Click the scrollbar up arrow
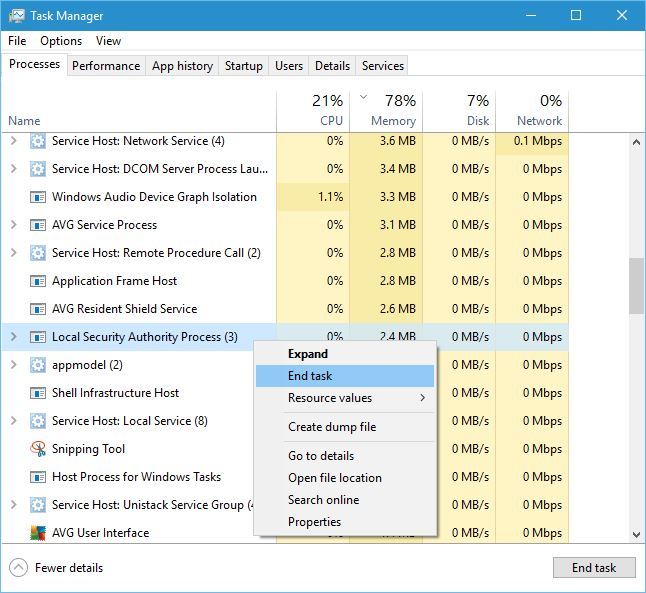The height and width of the screenshot is (593, 646). point(637,143)
